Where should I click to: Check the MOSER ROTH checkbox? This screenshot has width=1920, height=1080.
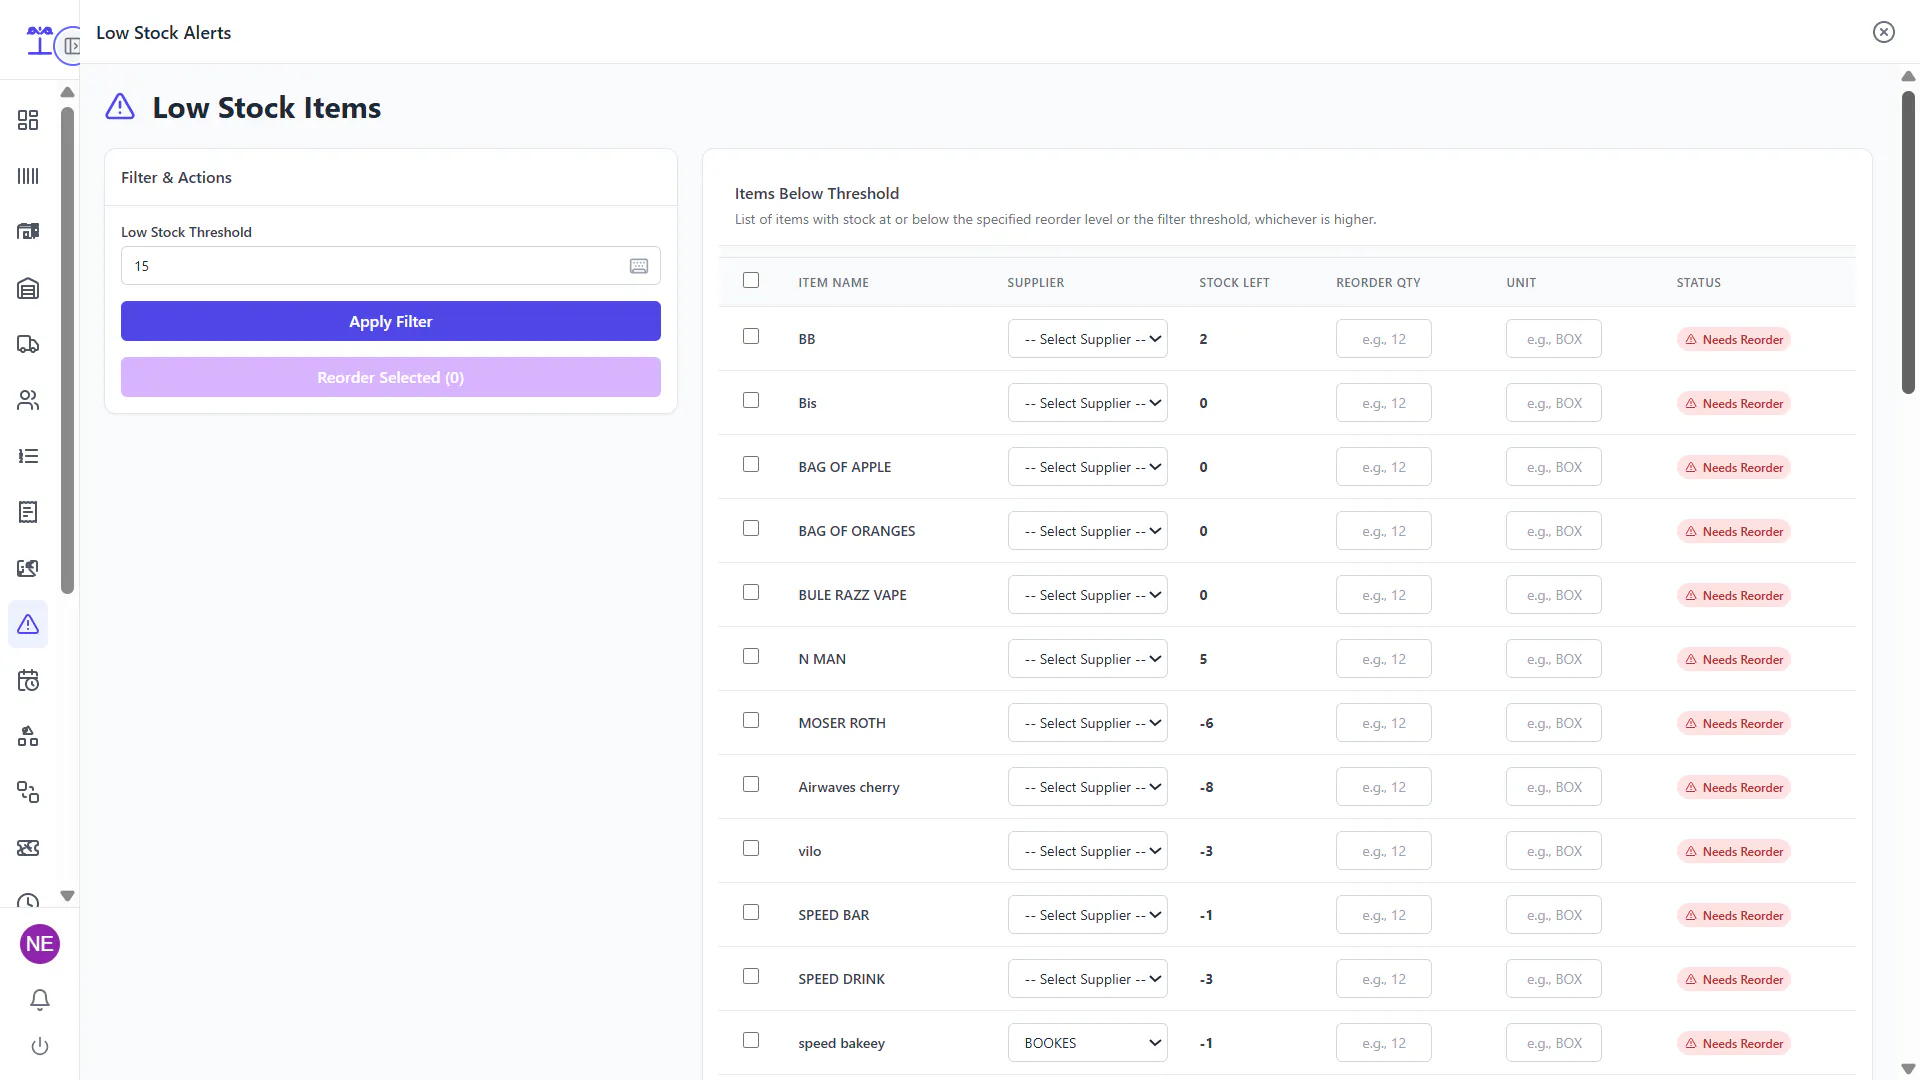(751, 720)
